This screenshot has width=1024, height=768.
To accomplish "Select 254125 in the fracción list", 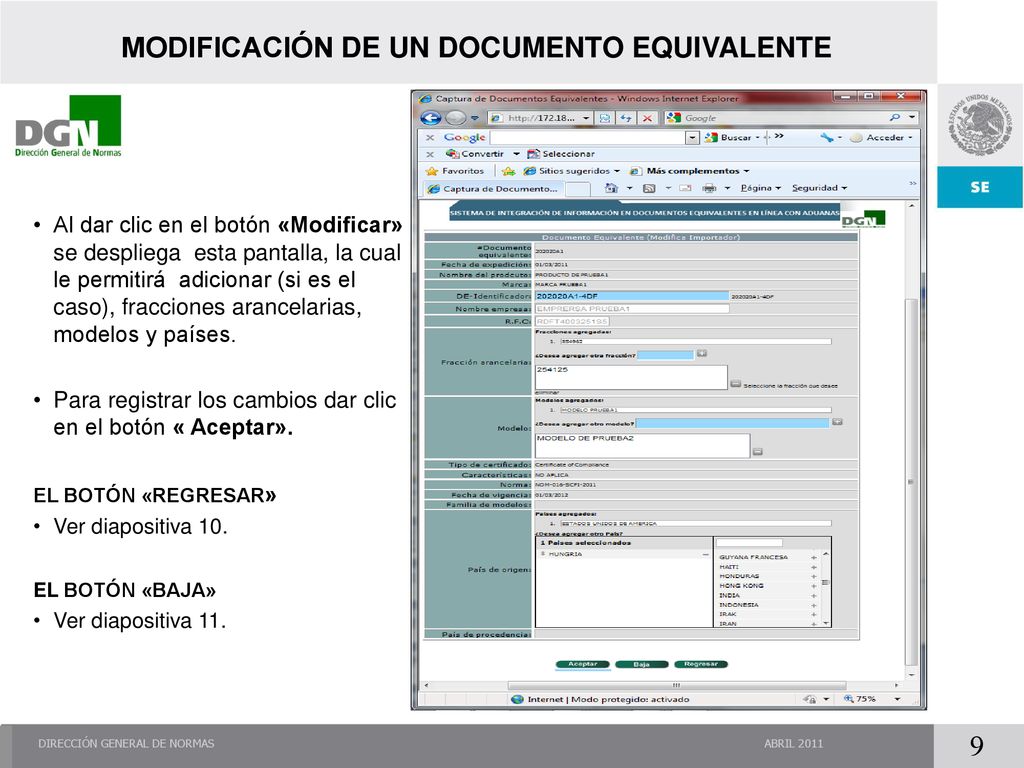I will coord(552,370).
